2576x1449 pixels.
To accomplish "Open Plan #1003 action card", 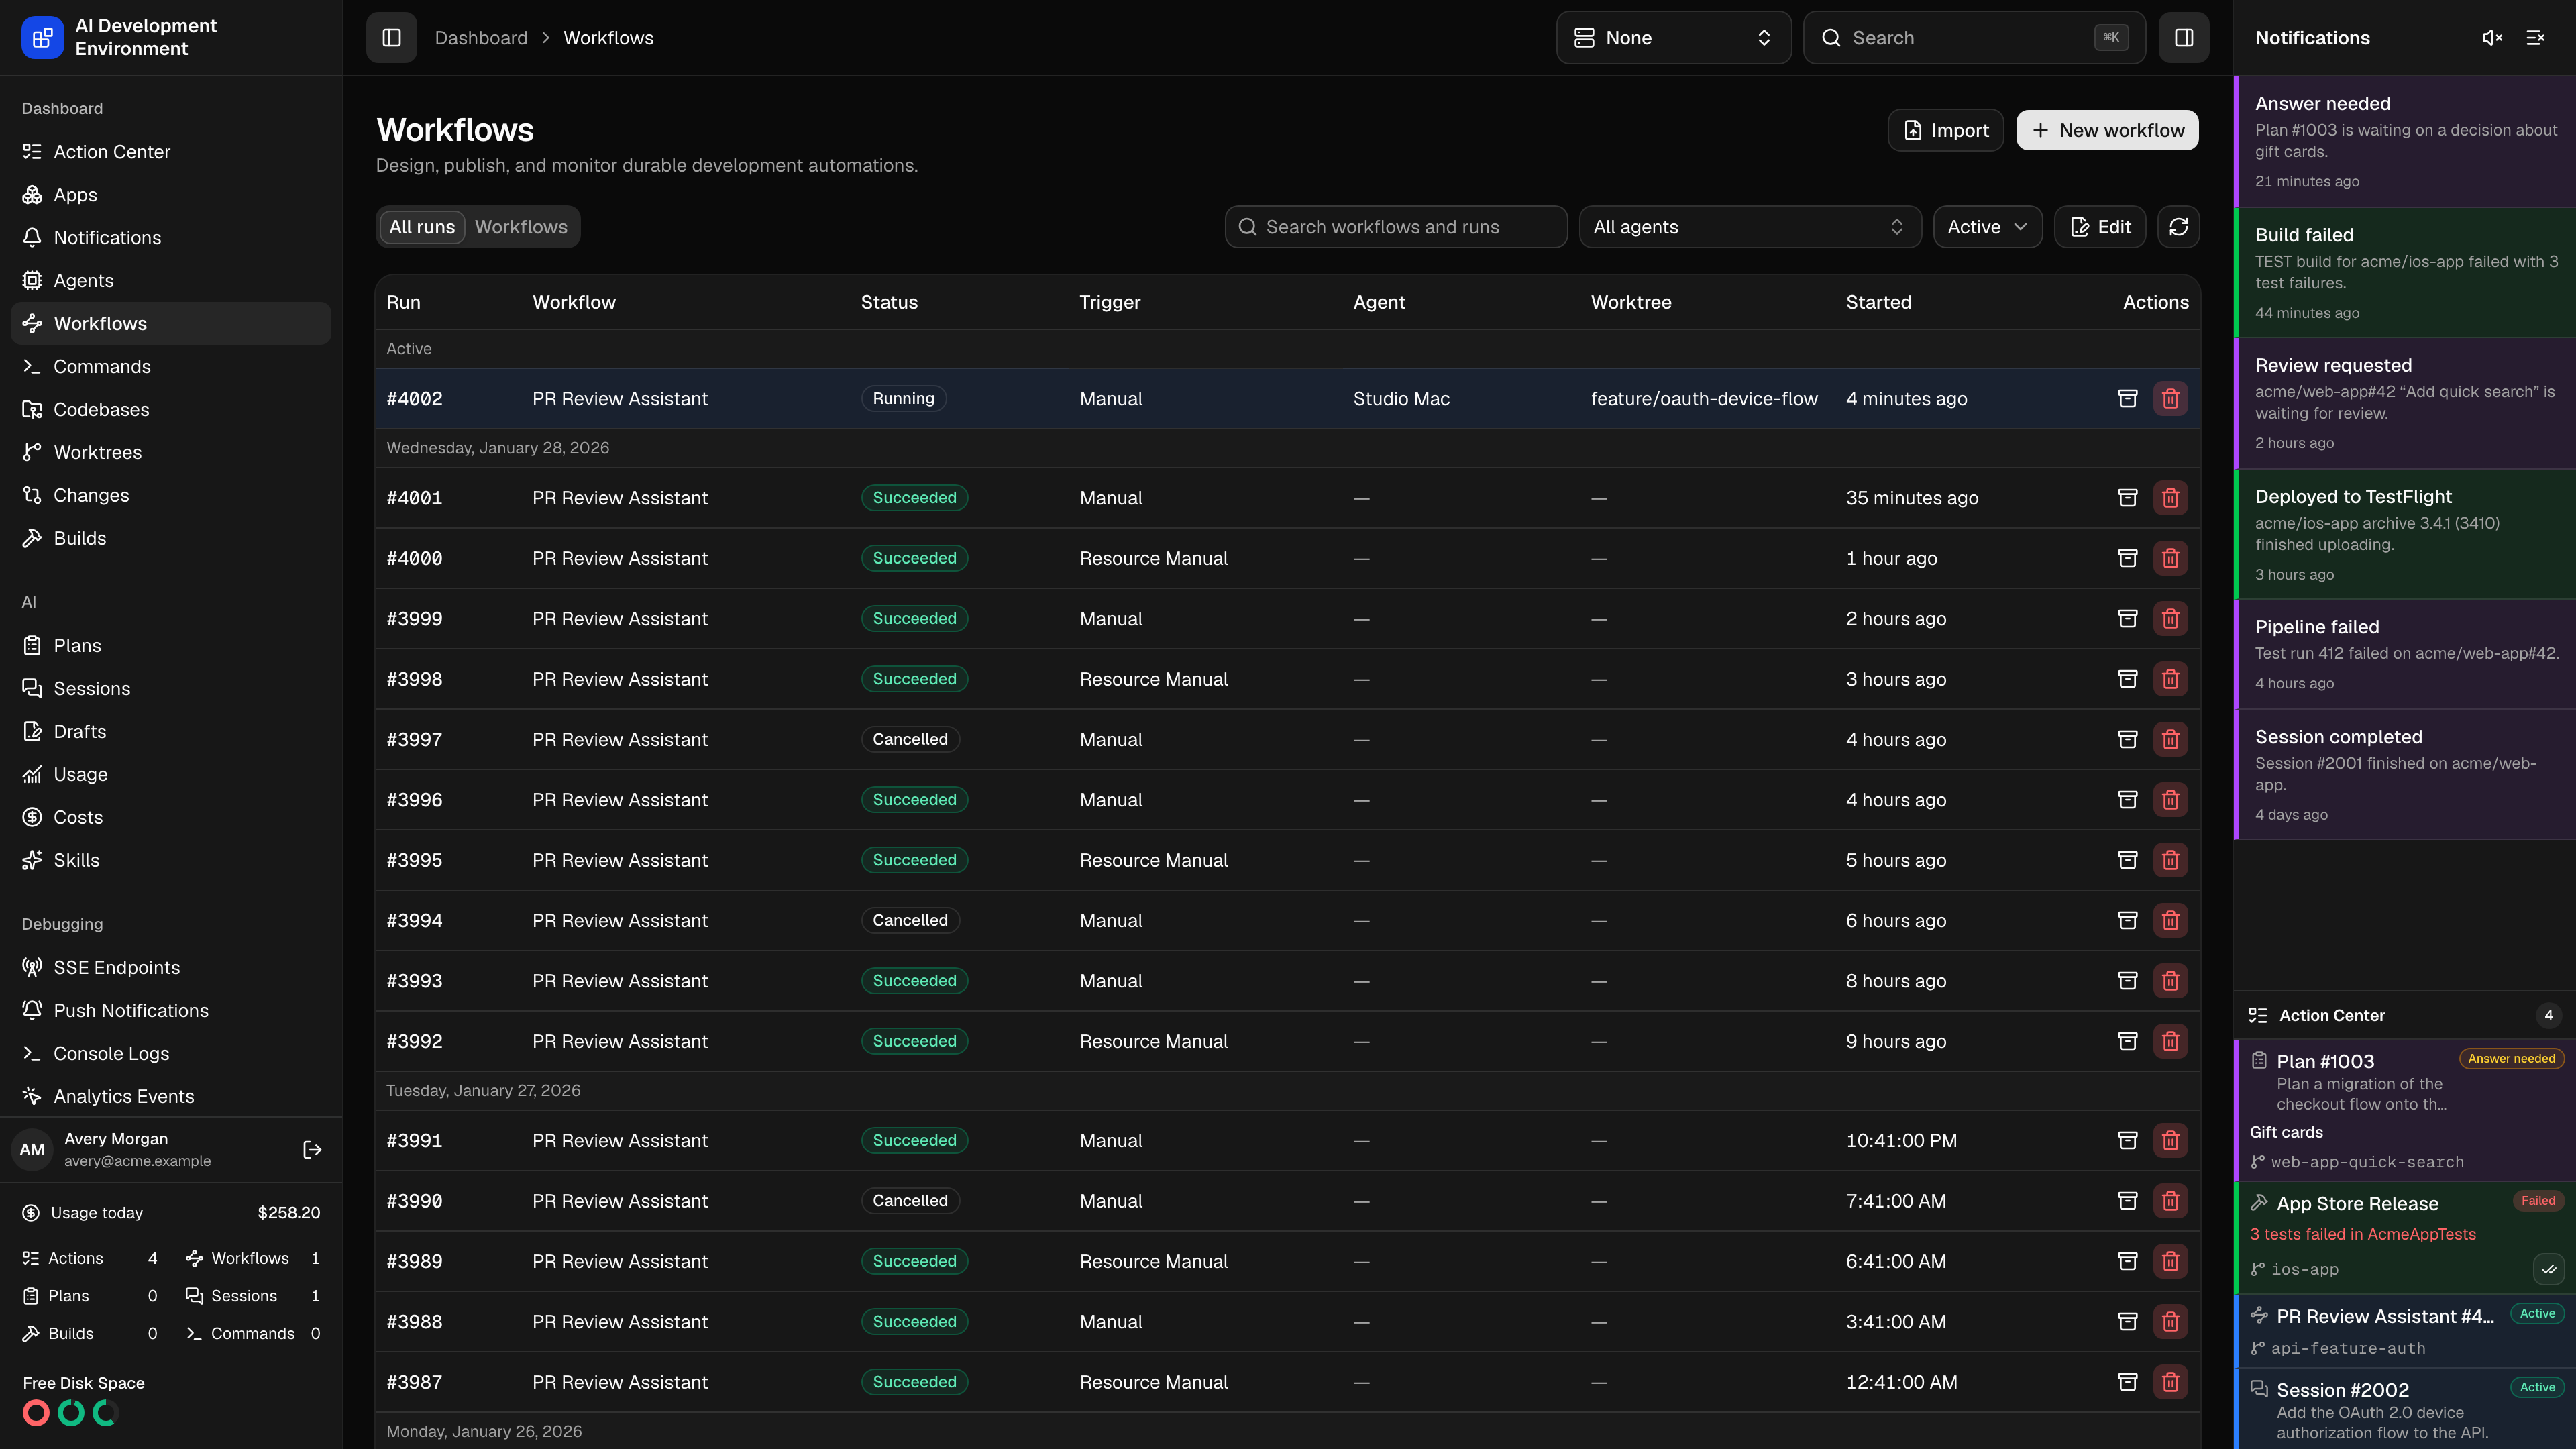I will click(x=2405, y=1110).
